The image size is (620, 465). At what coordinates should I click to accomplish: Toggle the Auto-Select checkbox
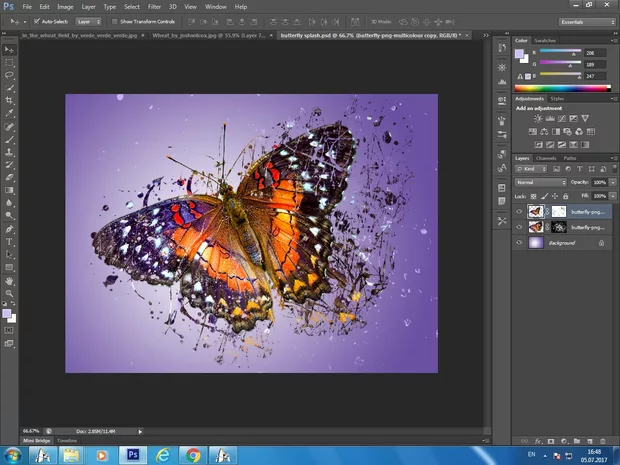[x=38, y=20]
